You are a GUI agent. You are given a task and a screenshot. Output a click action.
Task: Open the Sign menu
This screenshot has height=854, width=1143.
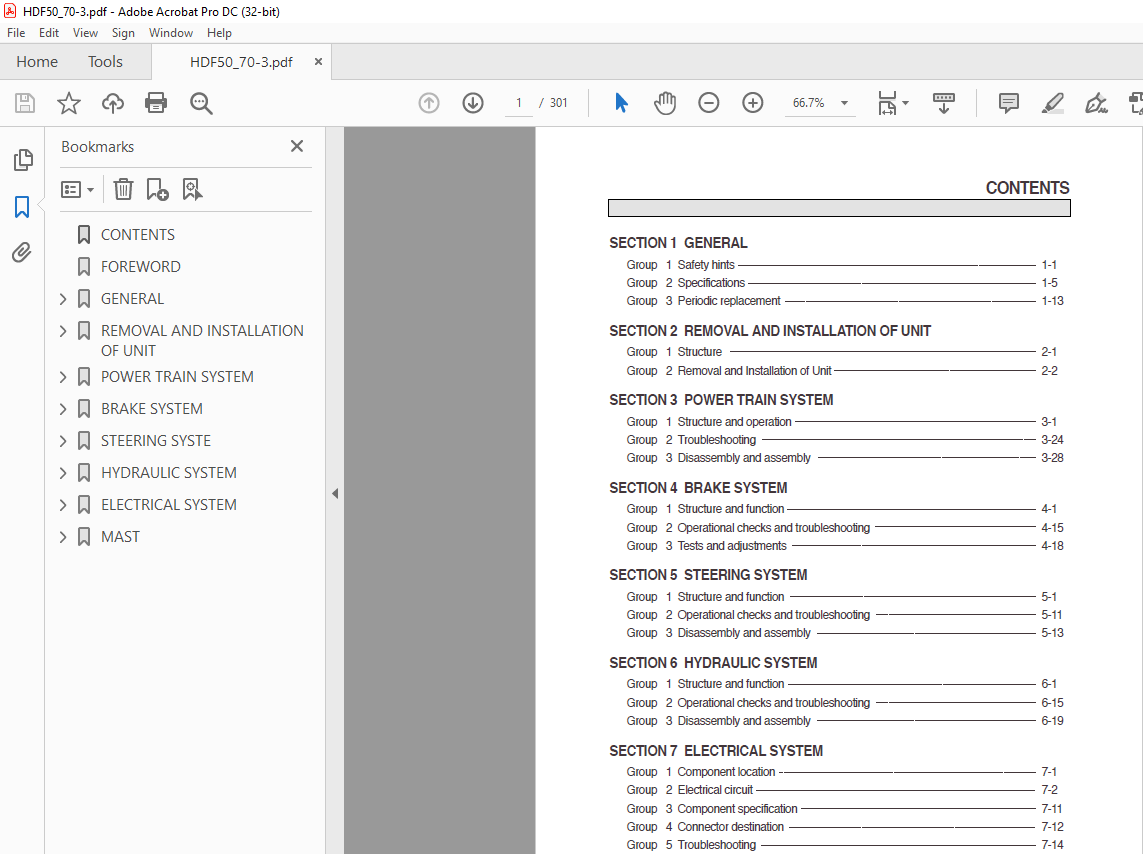(123, 33)
